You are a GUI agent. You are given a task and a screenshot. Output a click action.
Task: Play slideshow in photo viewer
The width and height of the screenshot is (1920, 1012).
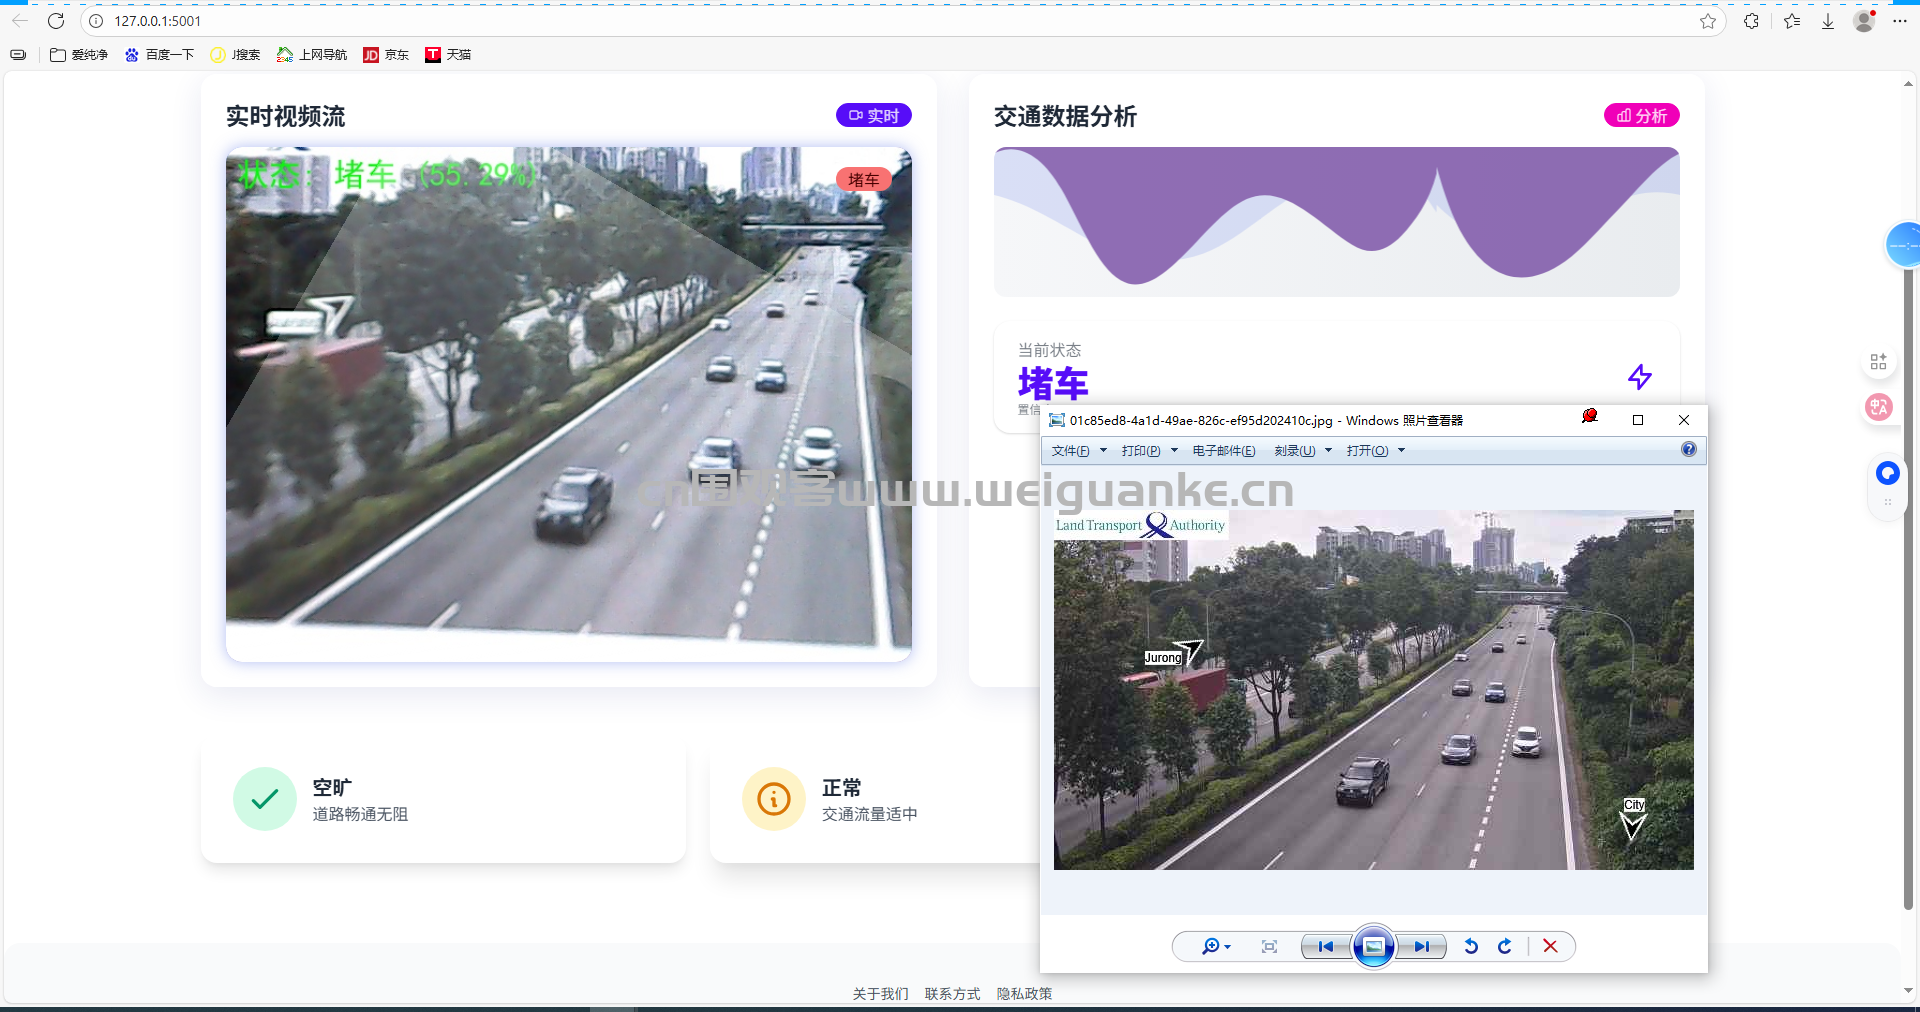click(1374, 946)
